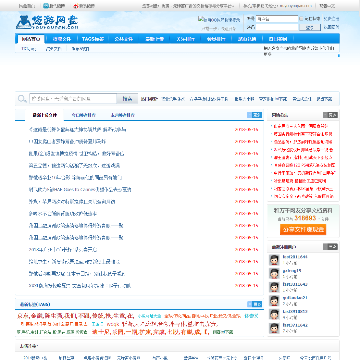Tick the checkbox beside the username field
Image resolution: width=360 pixels, height=360 pixels.
pos(301,19)
